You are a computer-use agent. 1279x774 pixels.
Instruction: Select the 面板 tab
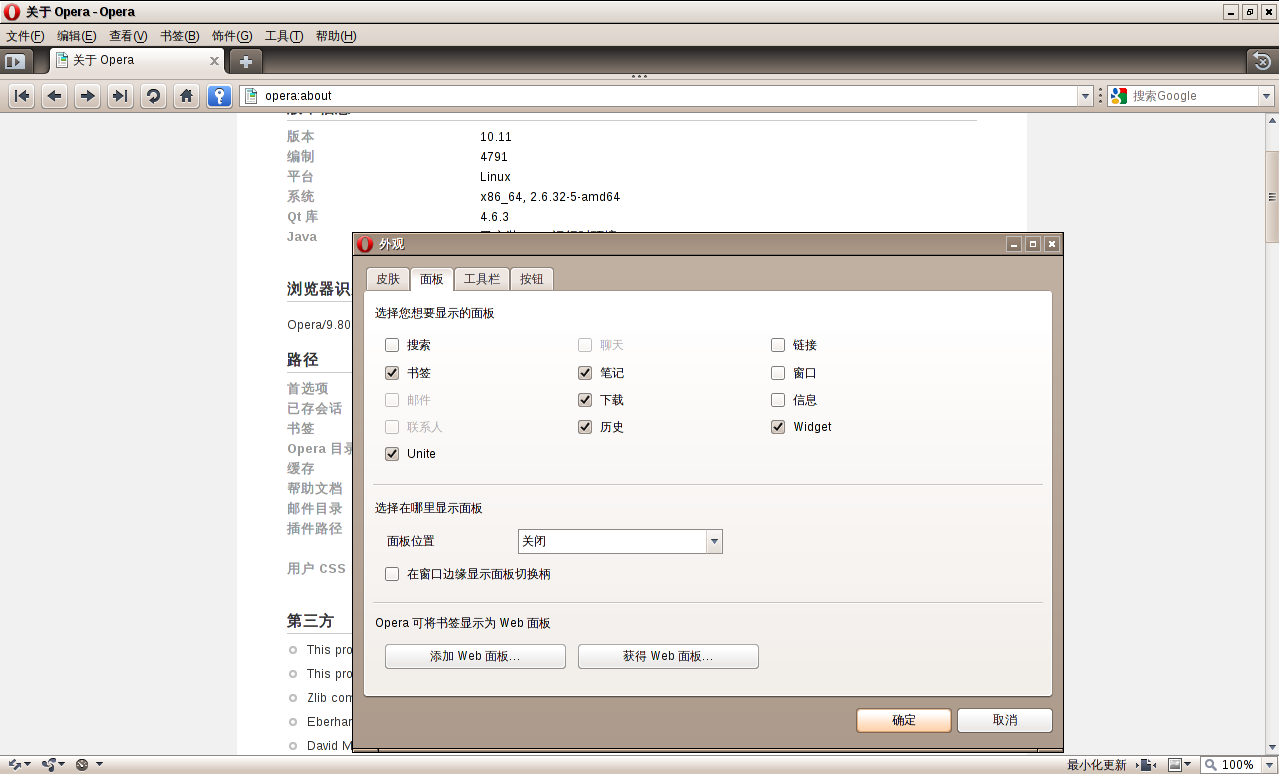pos(432,279)
